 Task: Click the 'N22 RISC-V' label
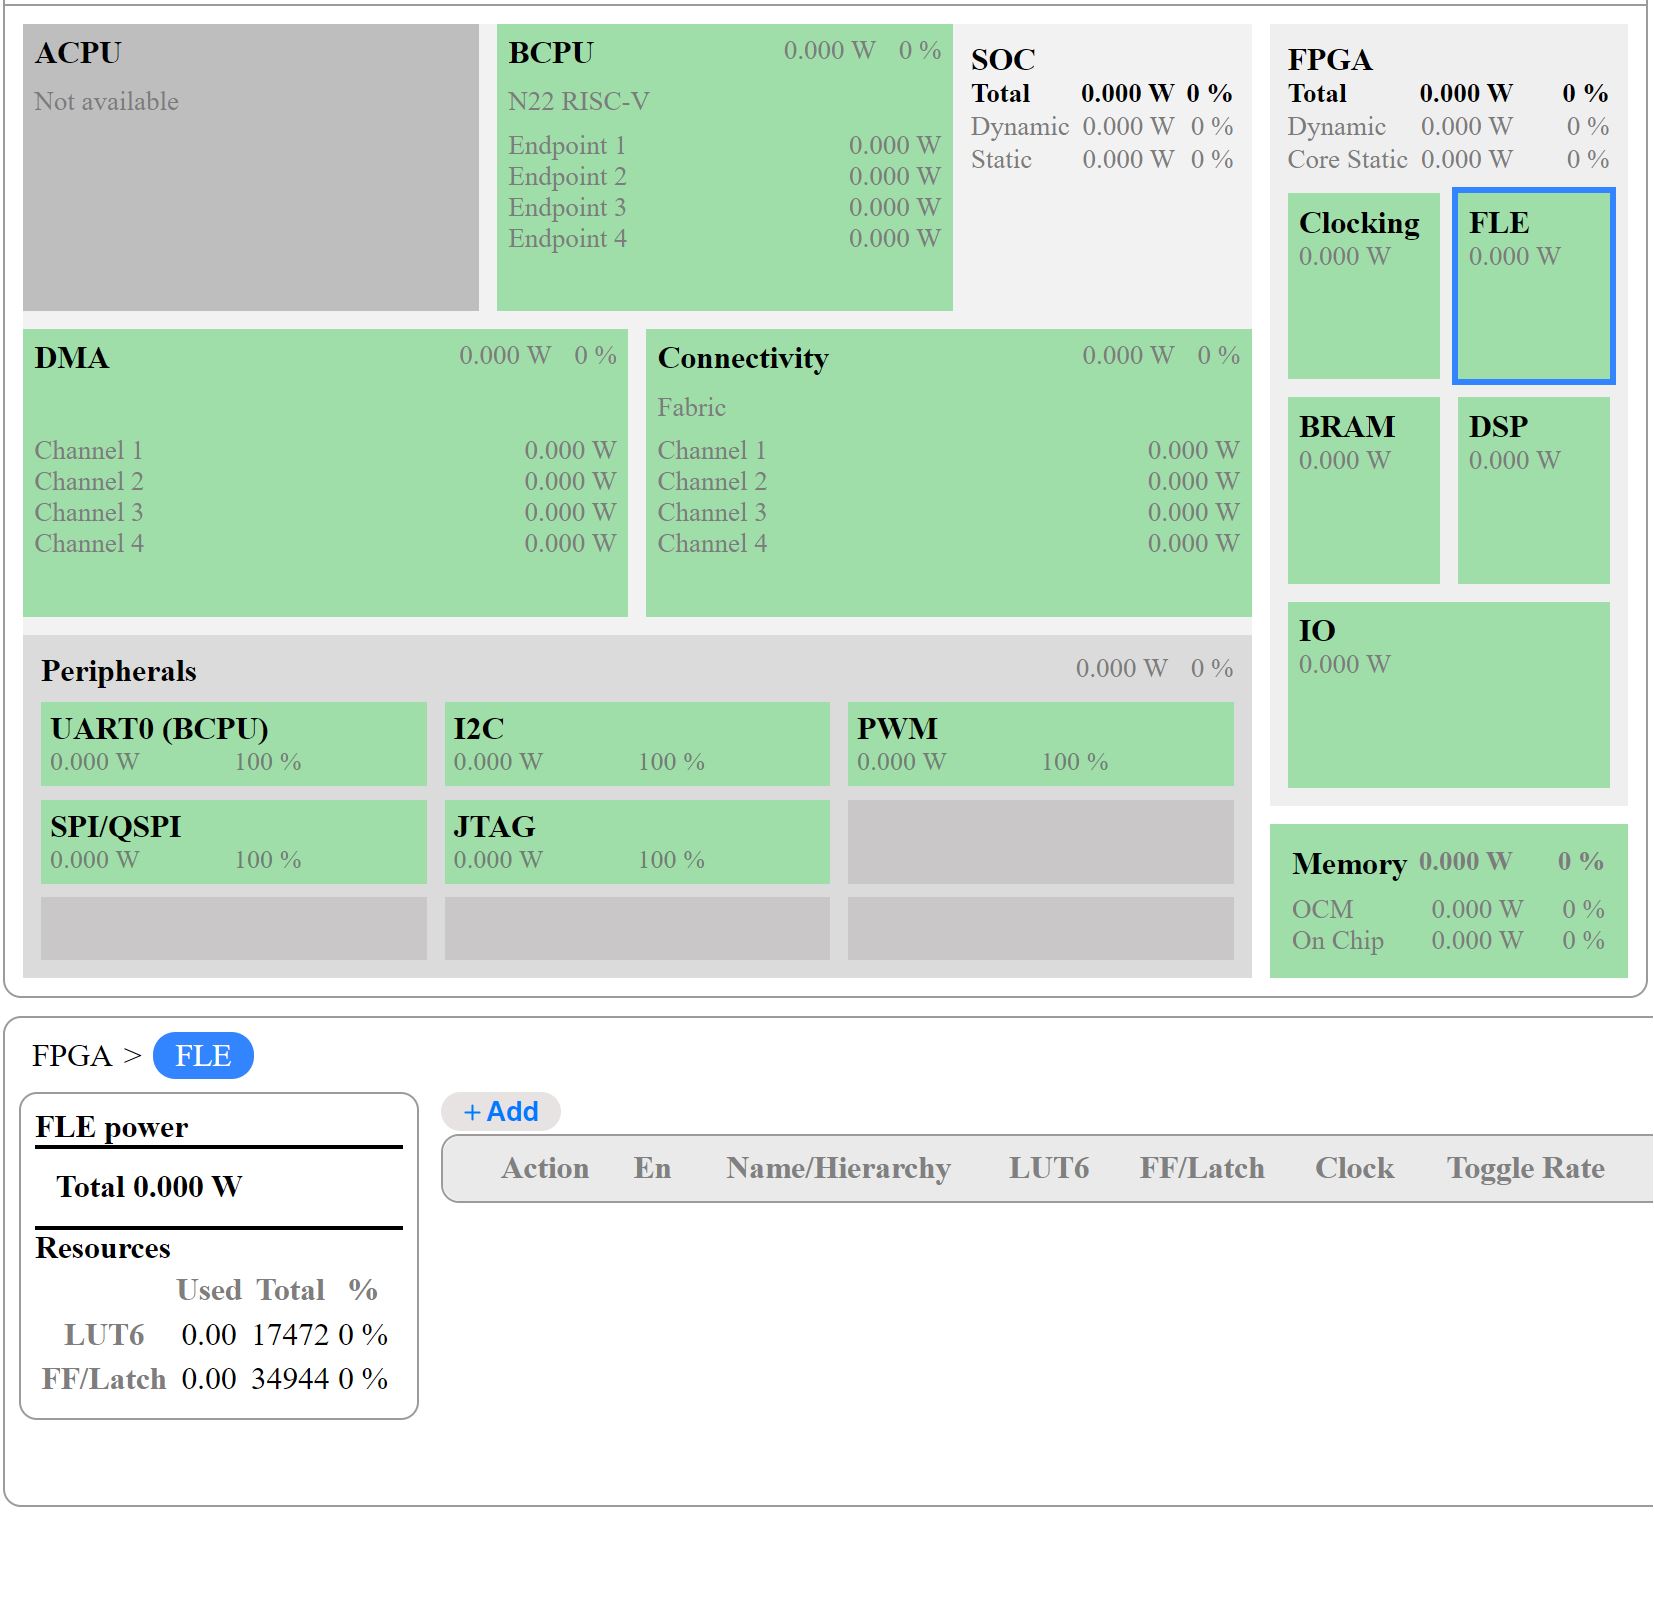click(578, 101)
